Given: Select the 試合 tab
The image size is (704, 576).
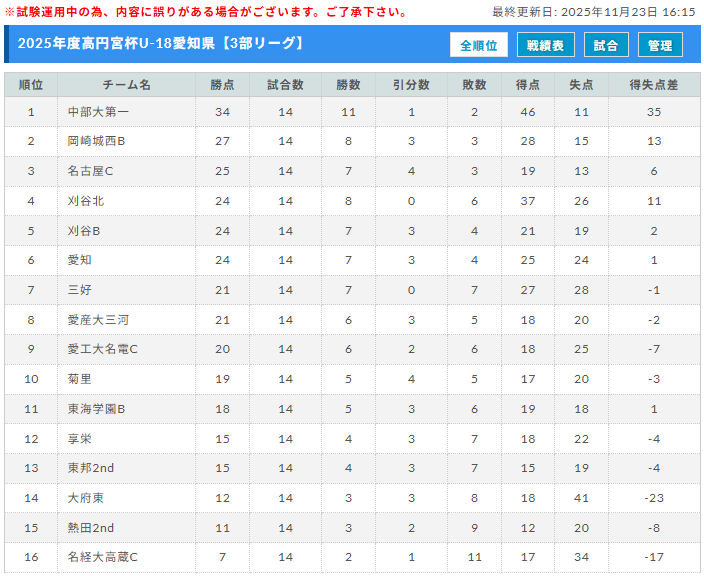Looking at the screenshot, I should tap(606, 45).
